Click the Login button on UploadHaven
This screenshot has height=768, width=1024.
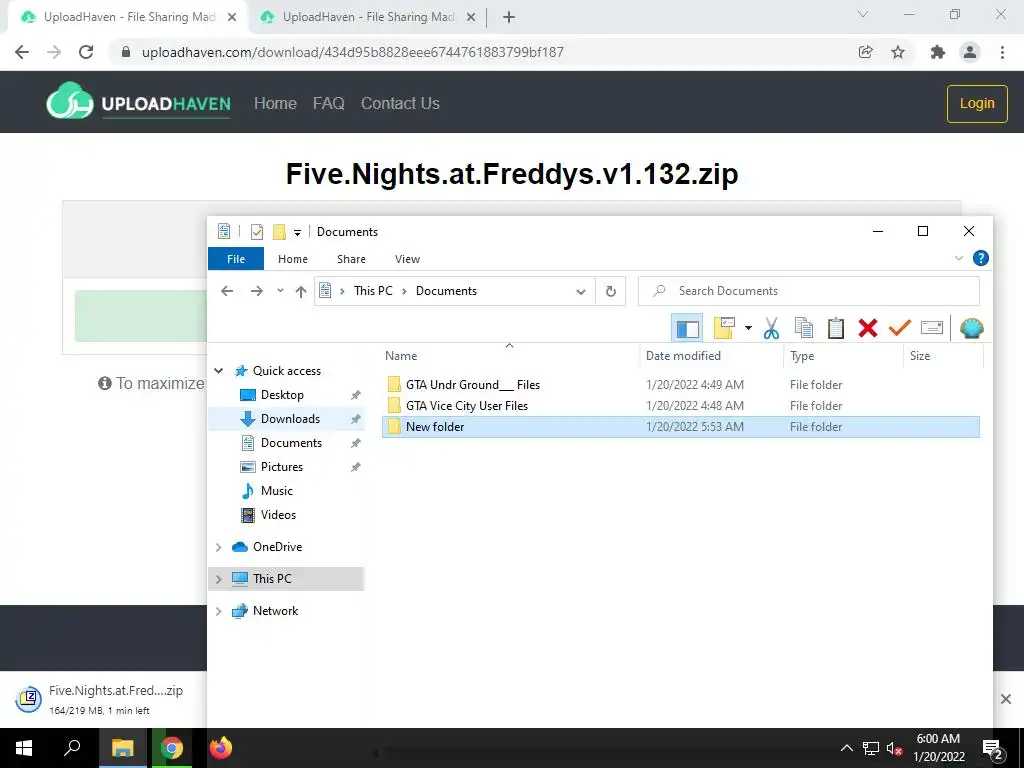point(977,103)
